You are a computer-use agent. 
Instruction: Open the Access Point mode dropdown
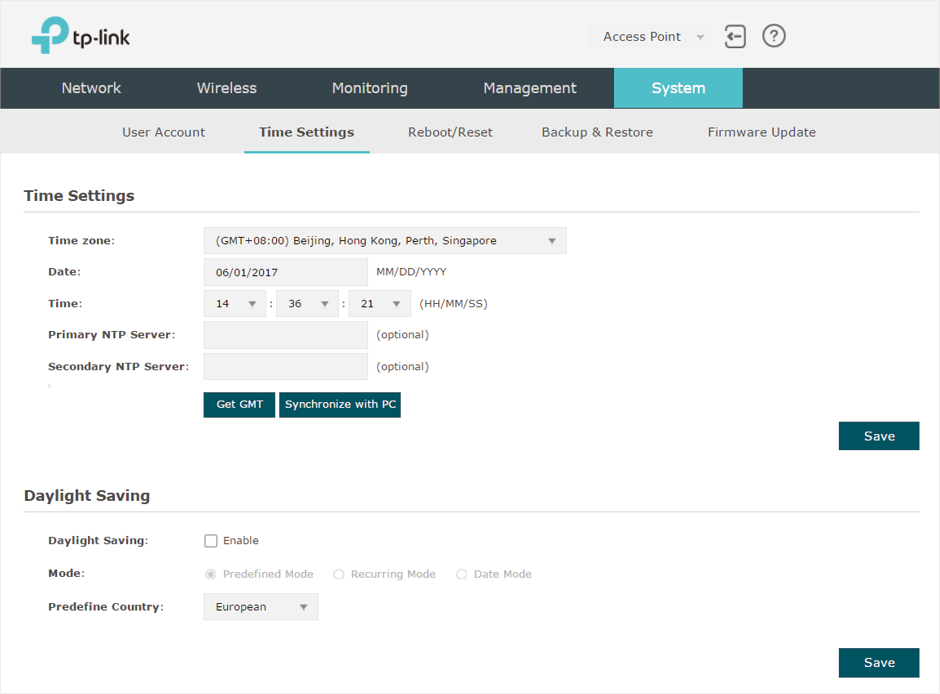tap(650, 37)
